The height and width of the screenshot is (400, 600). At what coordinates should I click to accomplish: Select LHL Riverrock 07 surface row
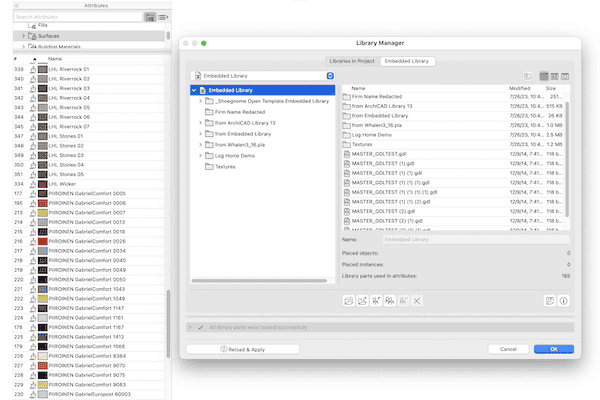pos(89,127)
